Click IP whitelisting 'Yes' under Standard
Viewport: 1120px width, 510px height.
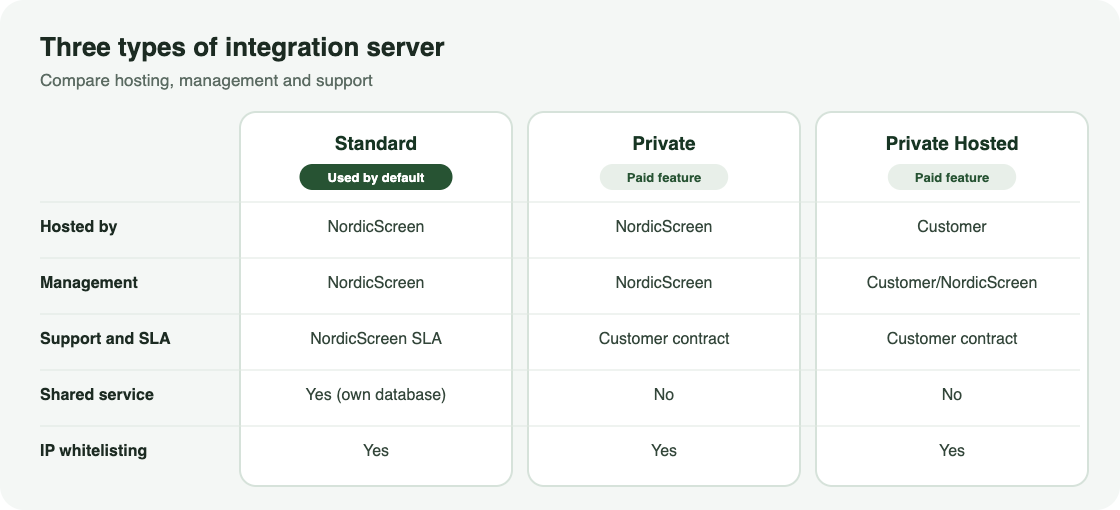tap(376, 450)
